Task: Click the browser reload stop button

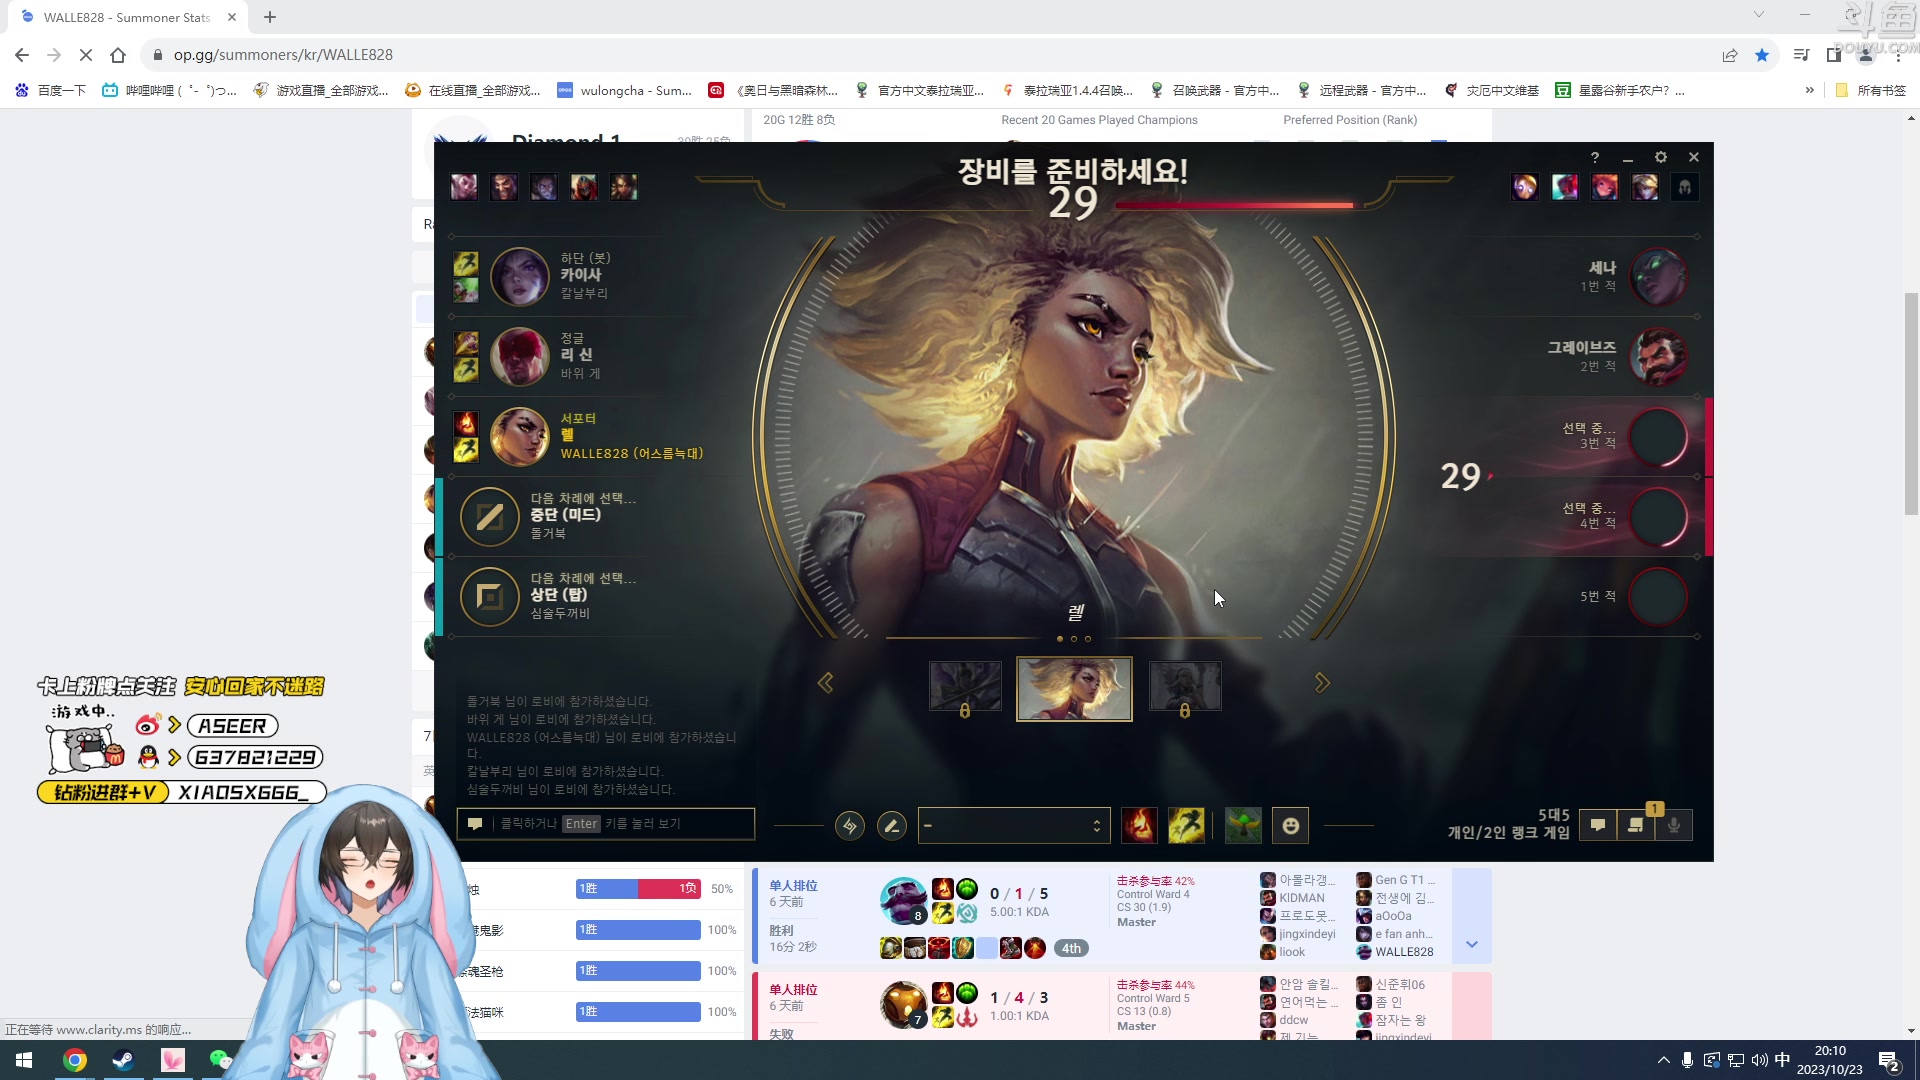Action: (86, 55)
